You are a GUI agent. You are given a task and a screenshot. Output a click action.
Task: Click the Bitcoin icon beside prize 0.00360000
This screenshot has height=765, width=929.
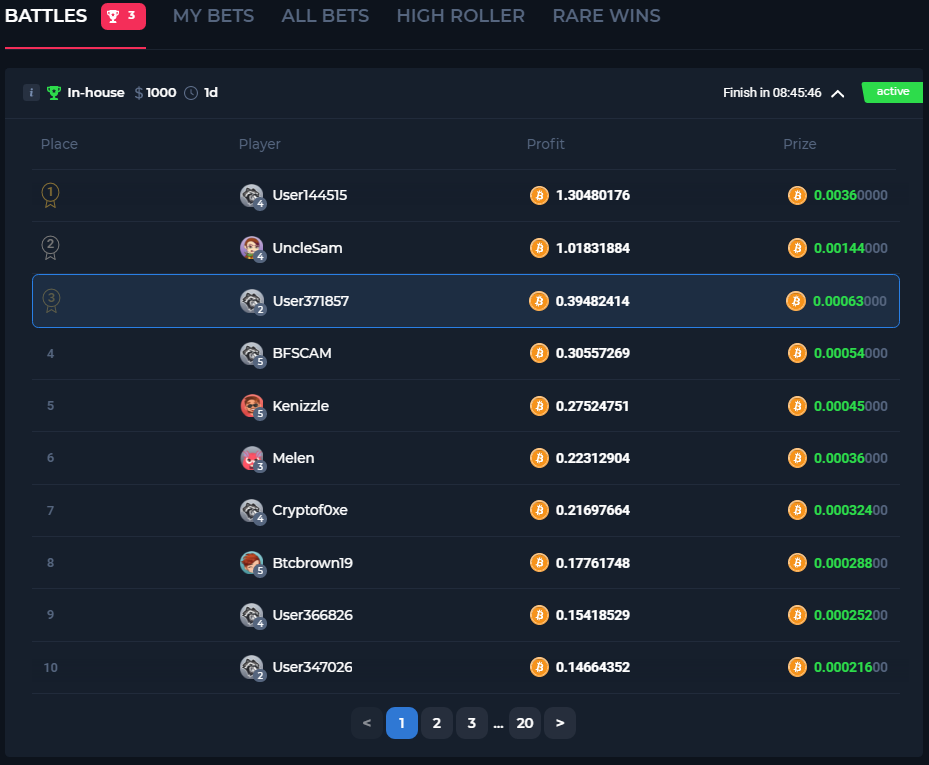coord(797,196)
